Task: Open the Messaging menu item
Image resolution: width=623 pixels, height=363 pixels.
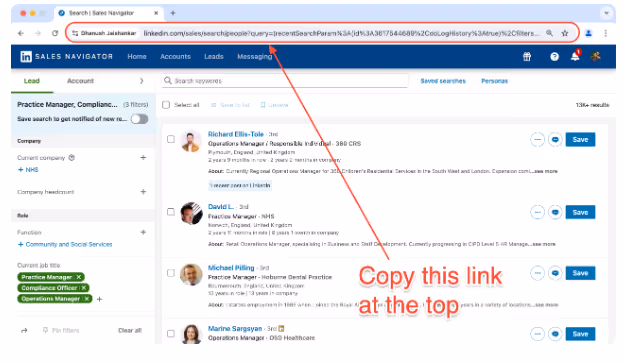Action: [255, 57]
